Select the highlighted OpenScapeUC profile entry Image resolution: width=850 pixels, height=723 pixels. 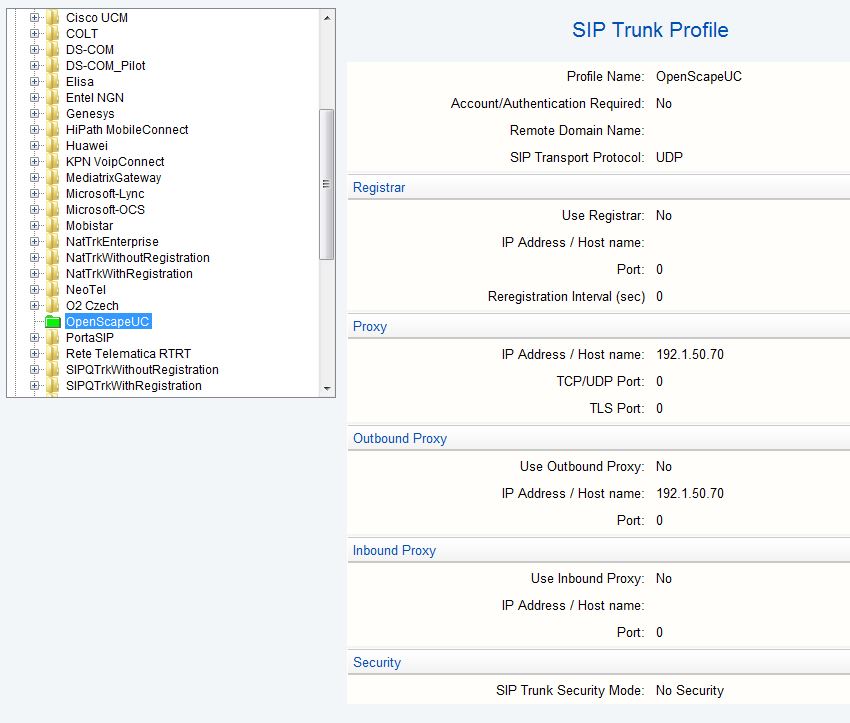108,321
